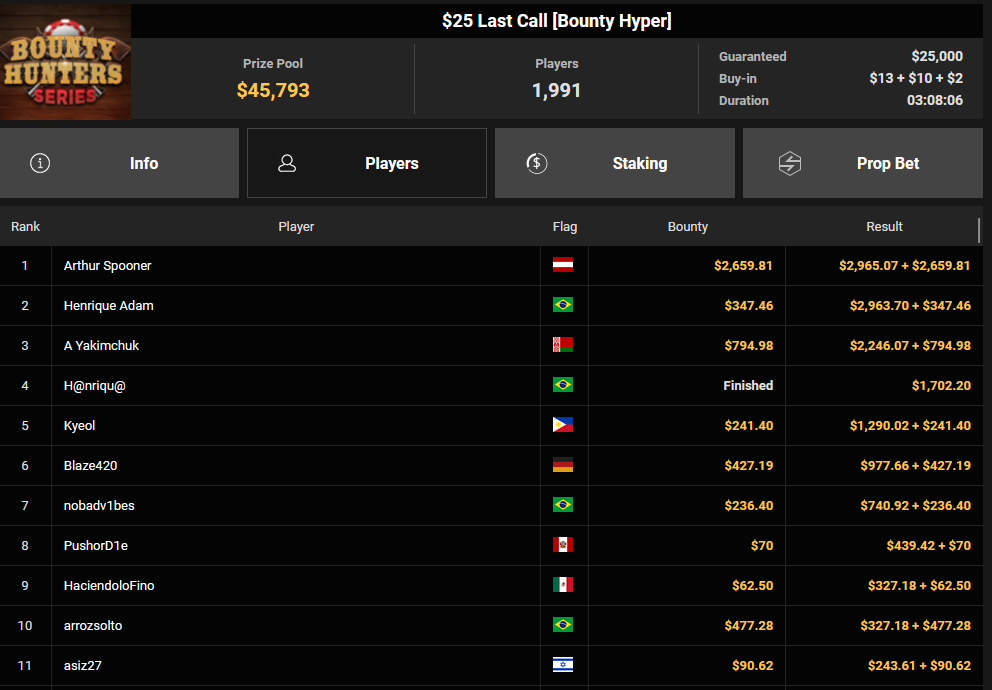The image size is (992, 690).
Task: Select player Henrique Adam's name
Action: 108,305
